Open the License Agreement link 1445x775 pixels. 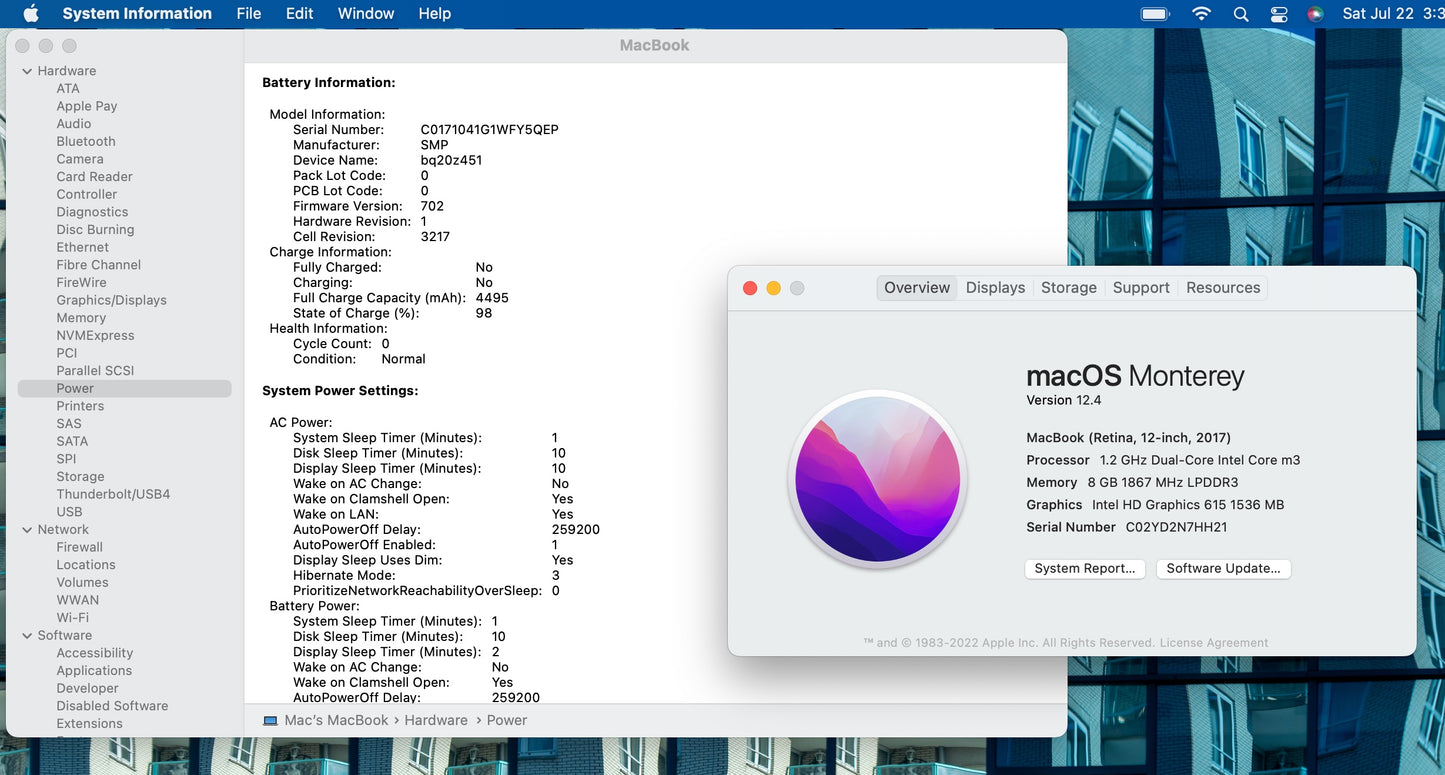(x=1213, y=643)
